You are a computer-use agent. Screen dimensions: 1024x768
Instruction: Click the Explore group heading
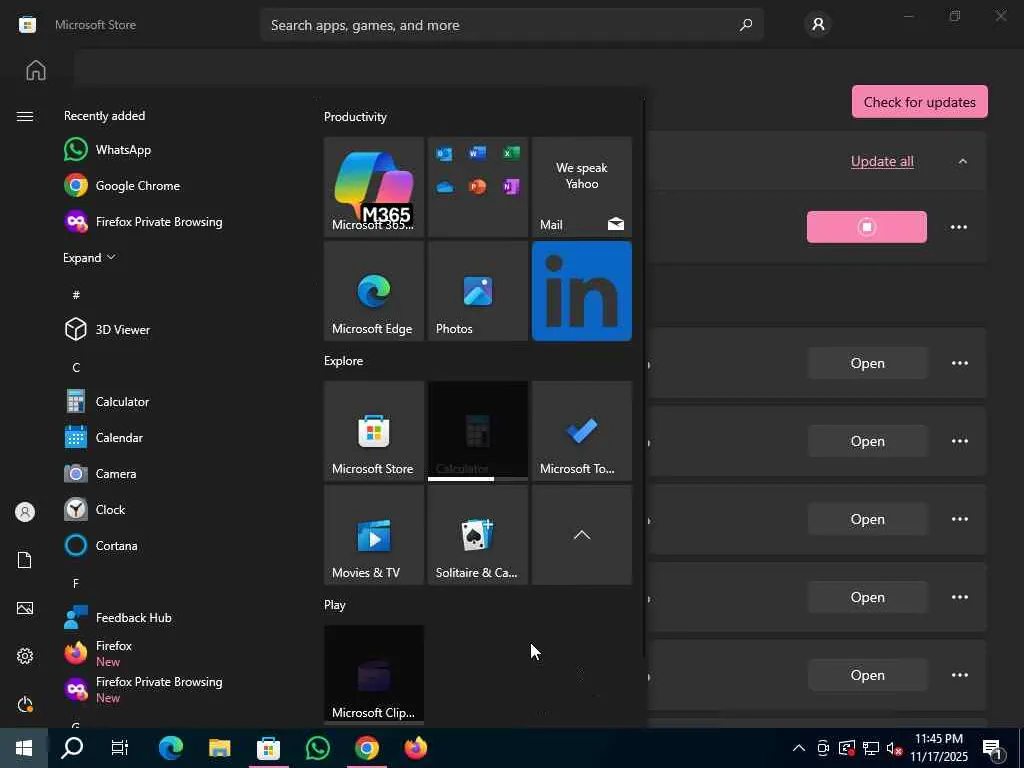point(344,360)
